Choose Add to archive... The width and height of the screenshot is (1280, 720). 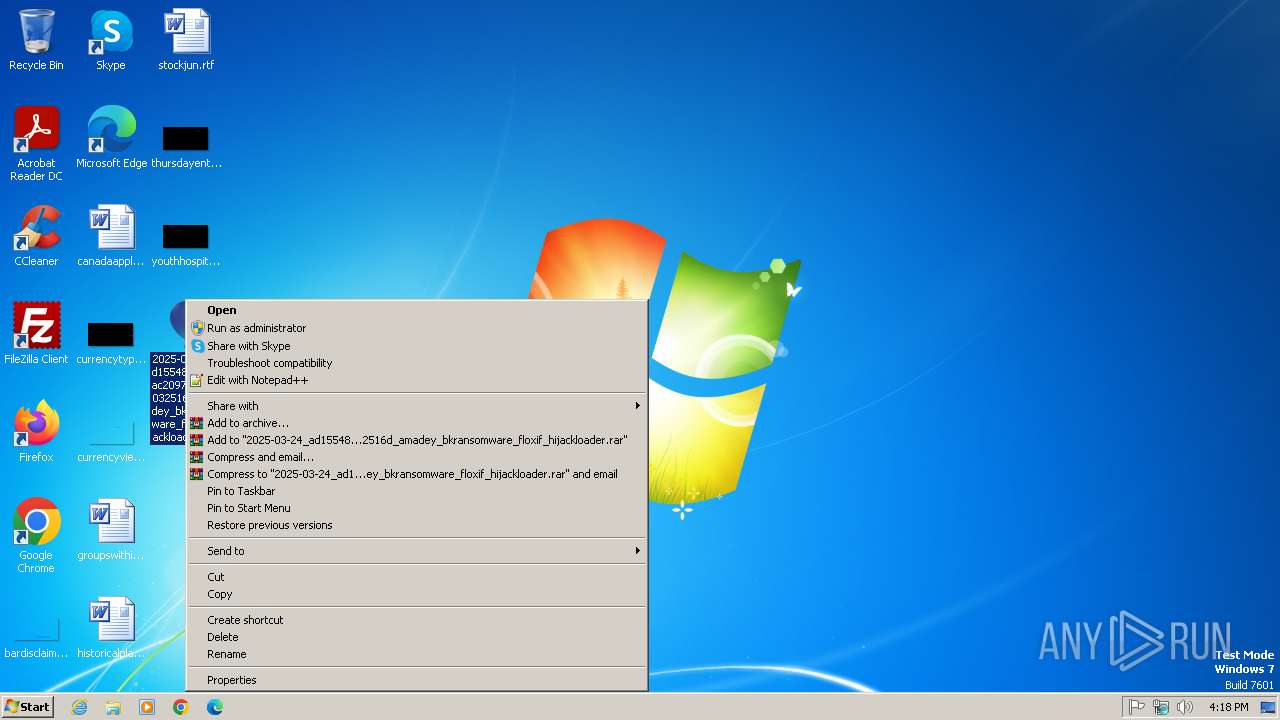[x=418, y=423]
